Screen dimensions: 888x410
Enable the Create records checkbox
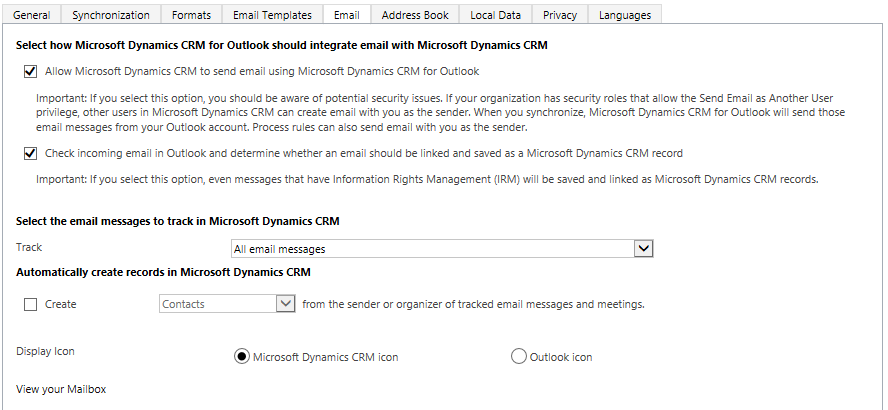[x=30, y=304]
